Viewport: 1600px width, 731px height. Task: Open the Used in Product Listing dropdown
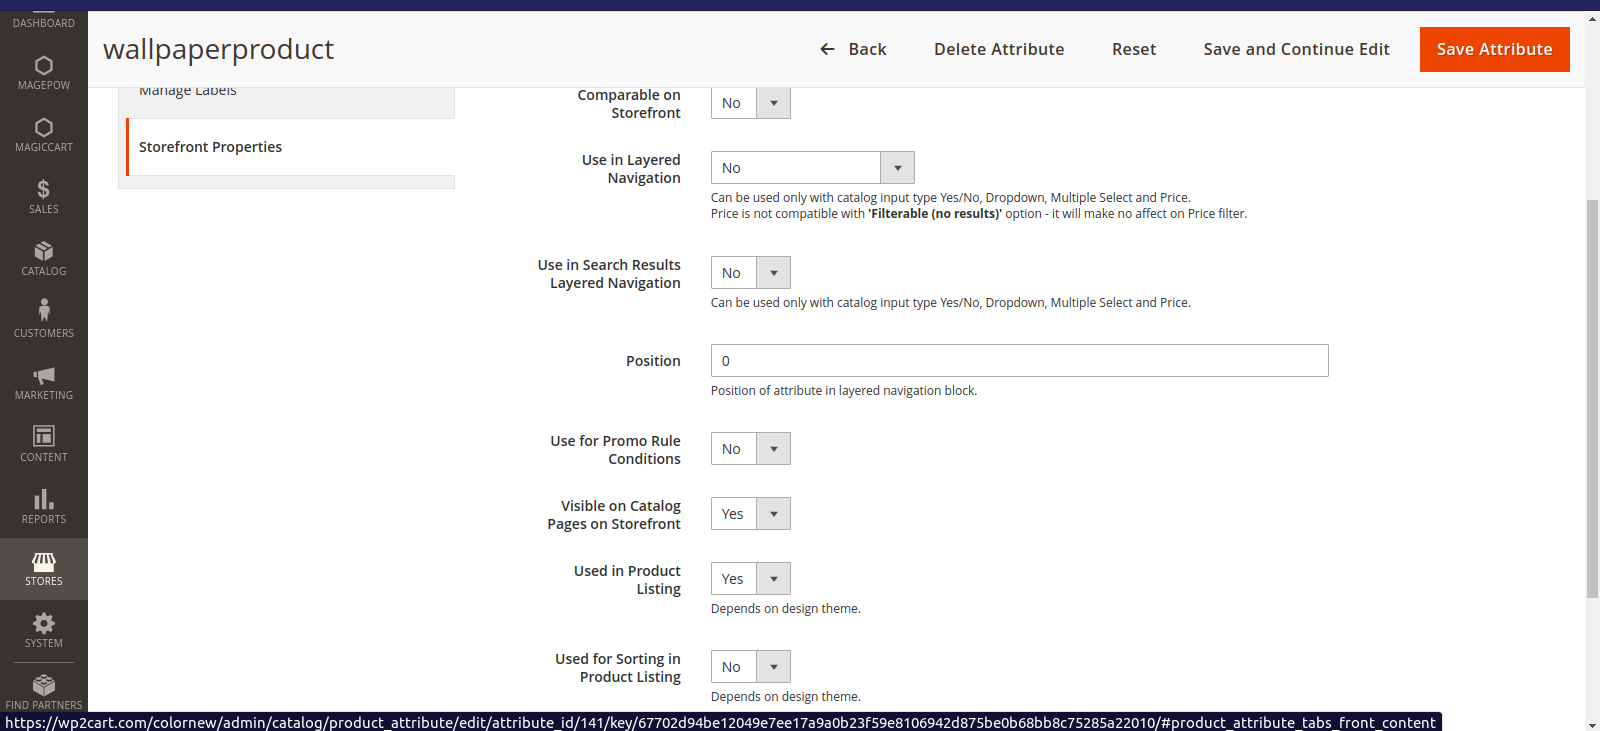pos(750,579)
